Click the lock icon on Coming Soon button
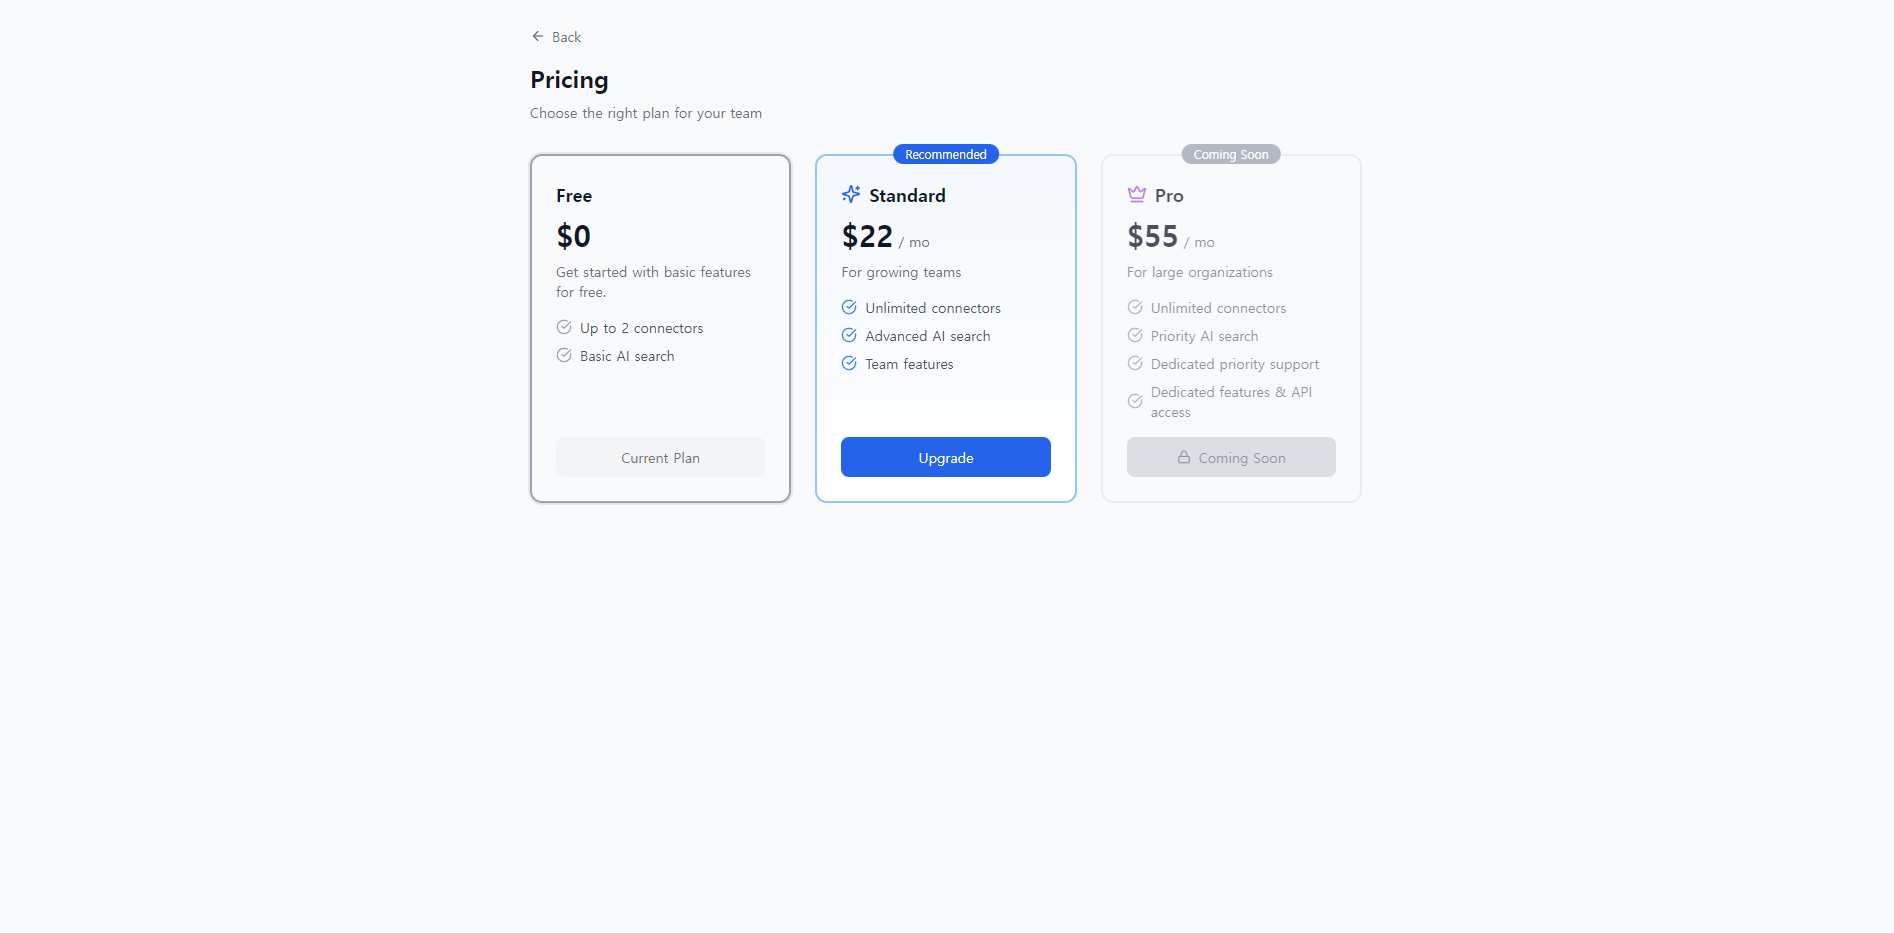This screenshot has height=933, width=1894. (x=1185, y=457)
